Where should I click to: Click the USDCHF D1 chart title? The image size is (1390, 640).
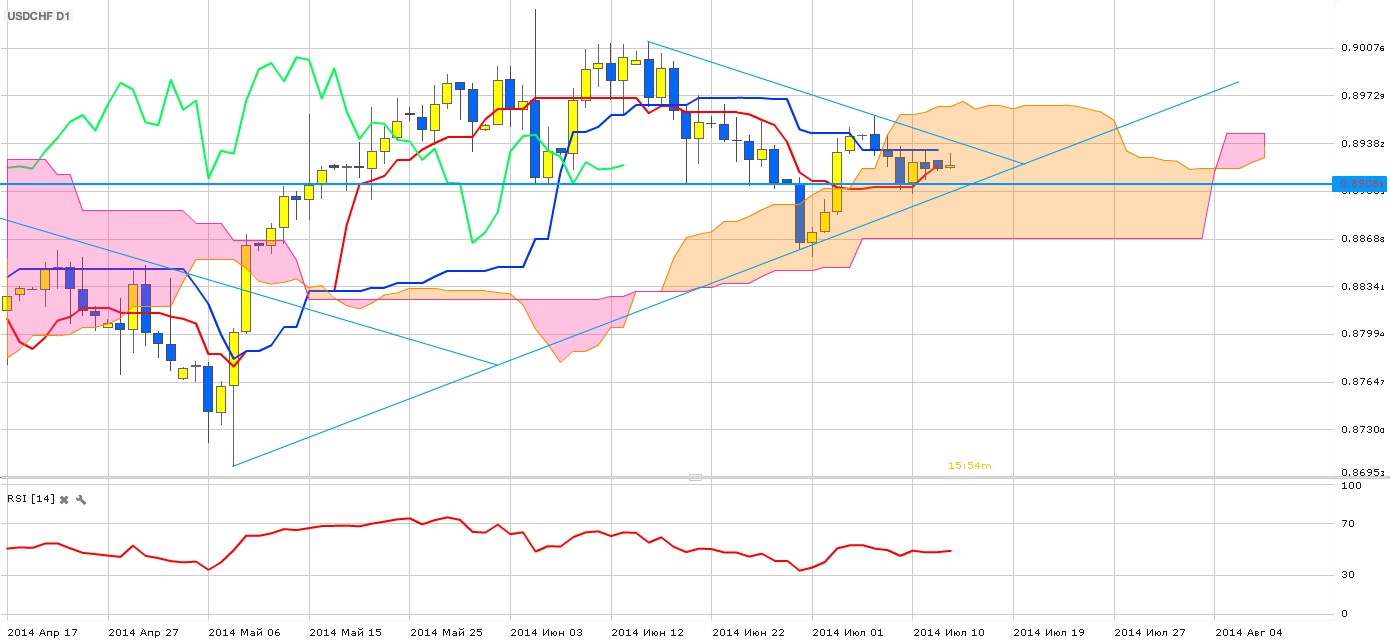pos(40,17)
